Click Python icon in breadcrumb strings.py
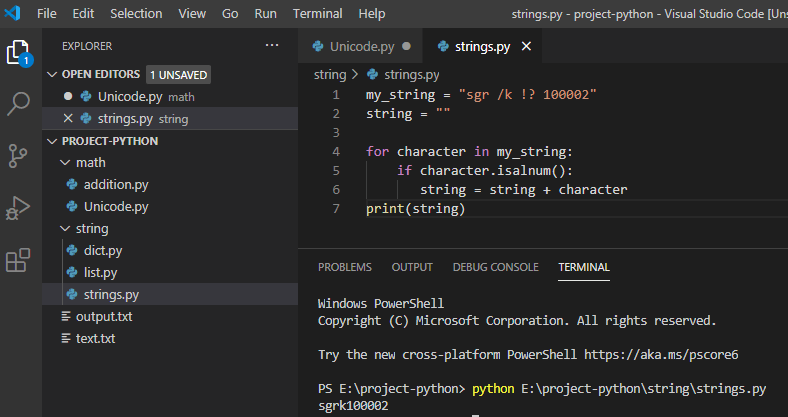Image resolution: width=788 pixels, height=417 pixels. (x=372, y=75)
